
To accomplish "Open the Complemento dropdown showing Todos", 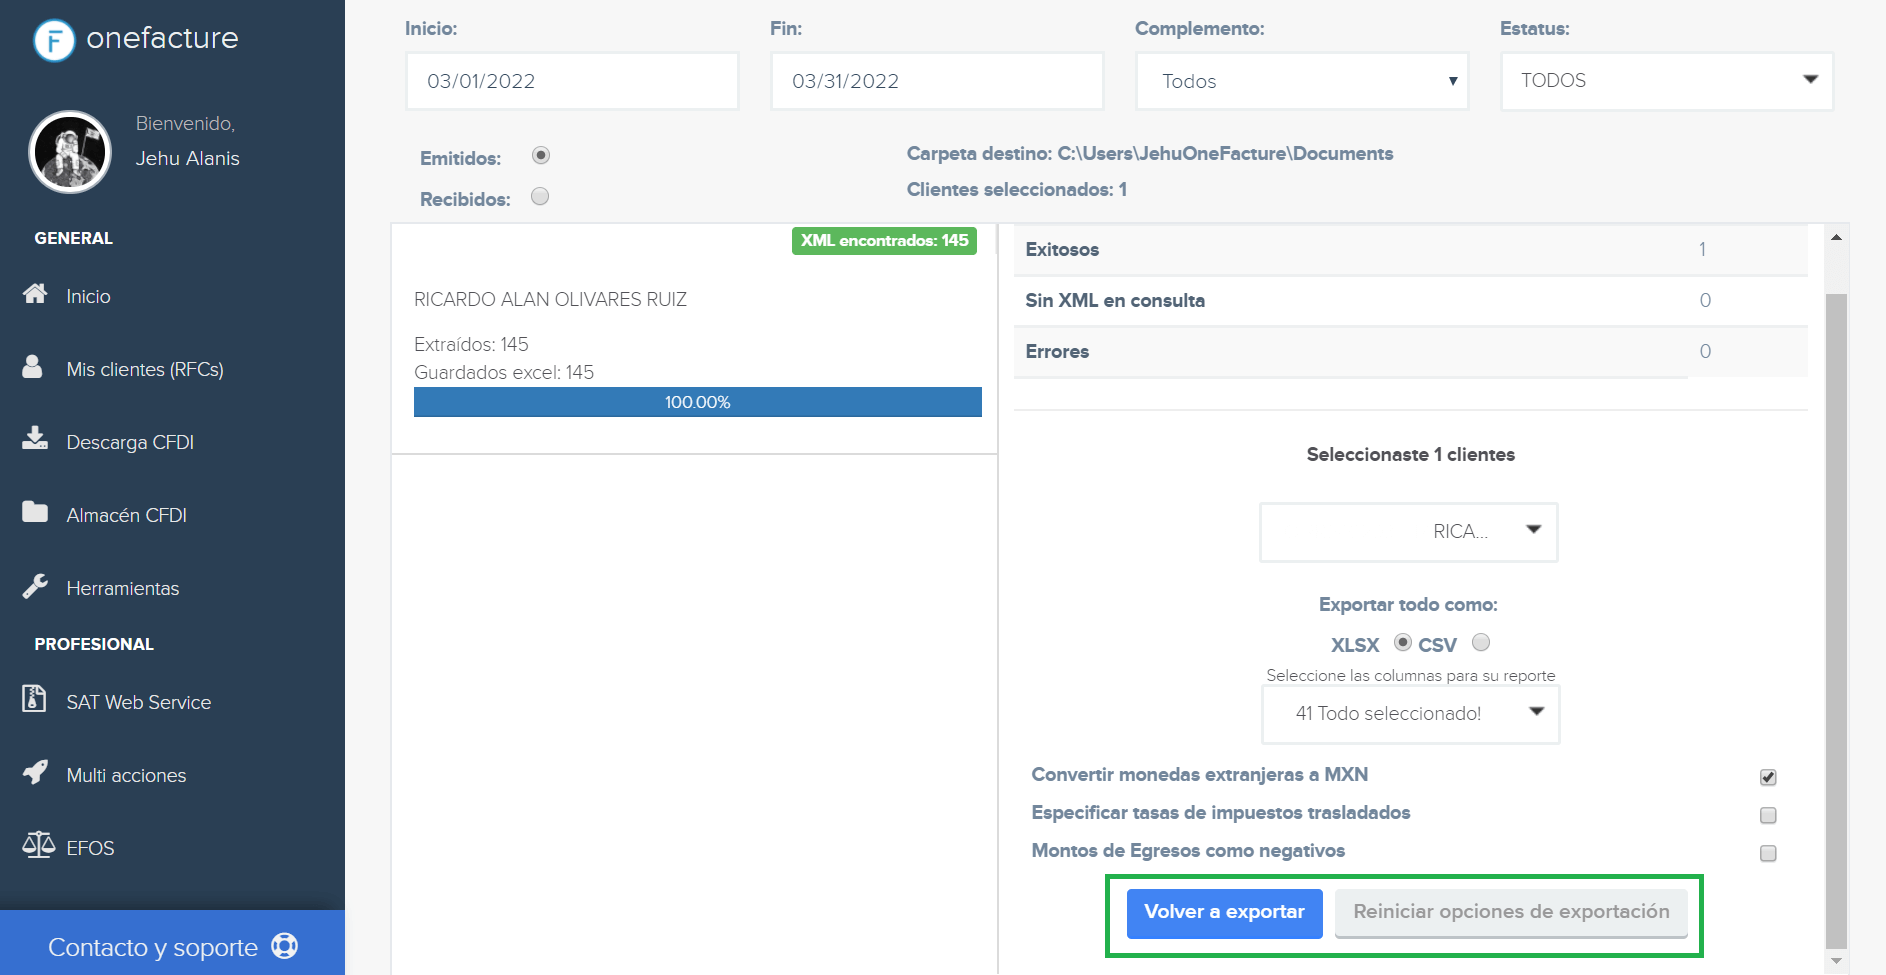I will coord(1300,81).
